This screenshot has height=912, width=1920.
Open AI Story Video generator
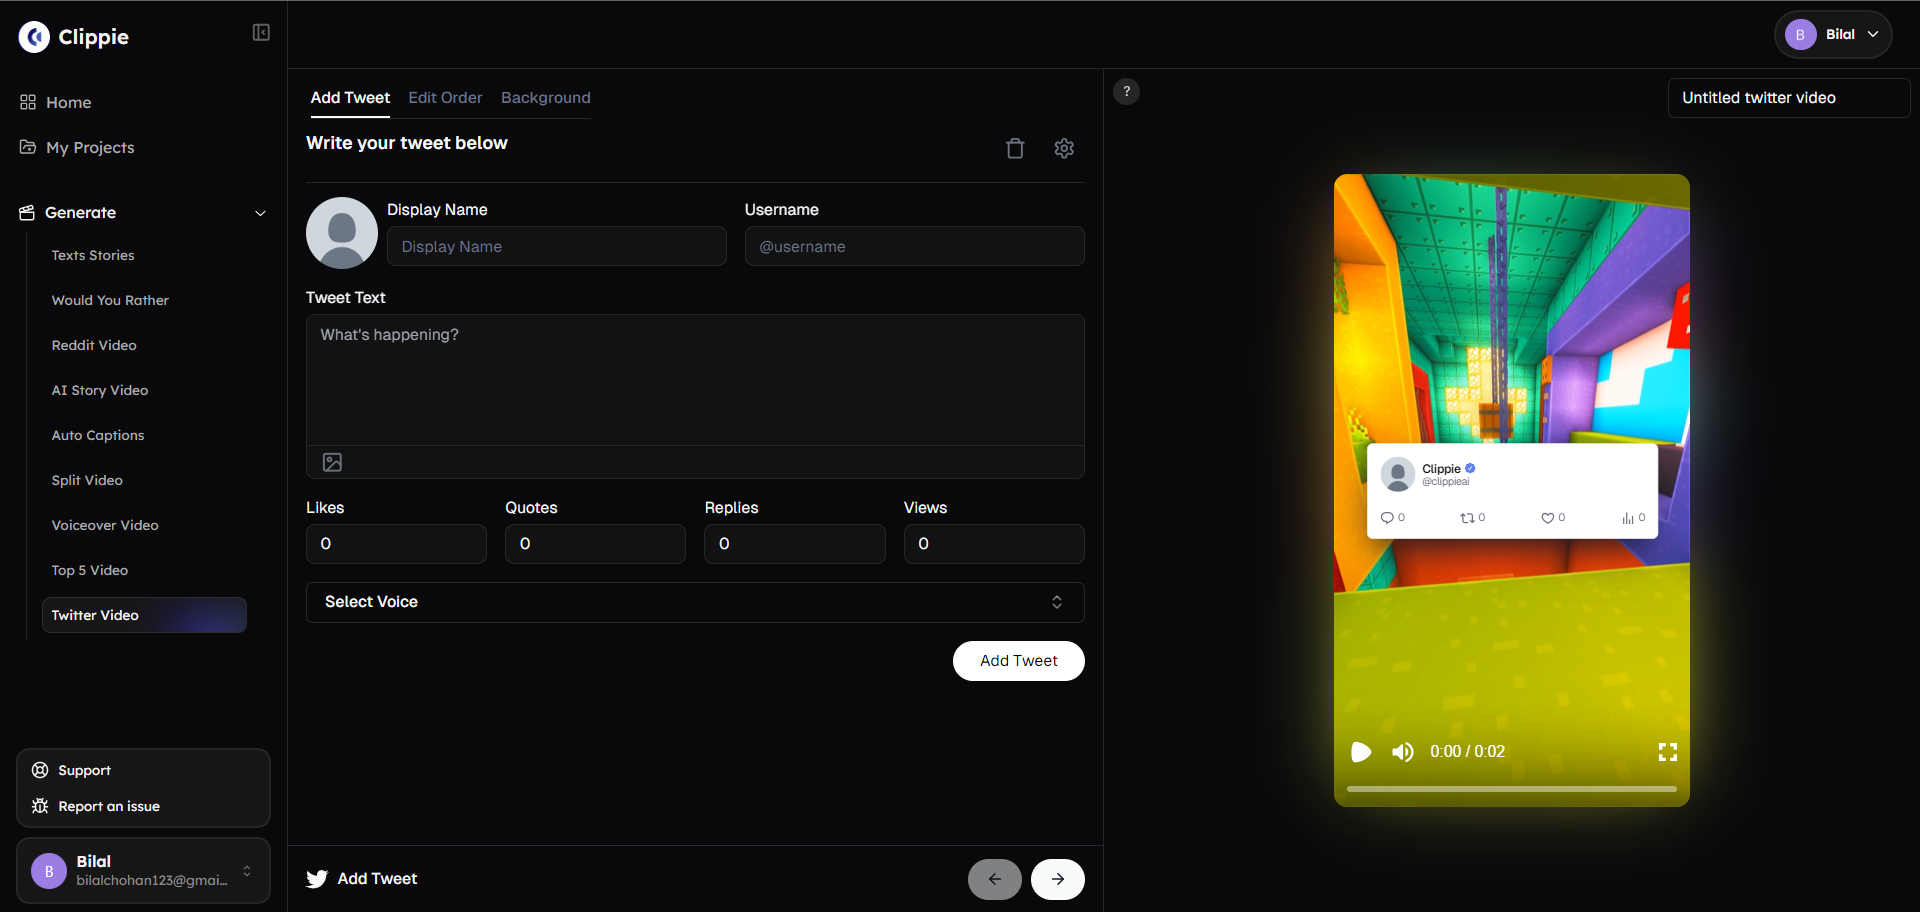(100, 390)
